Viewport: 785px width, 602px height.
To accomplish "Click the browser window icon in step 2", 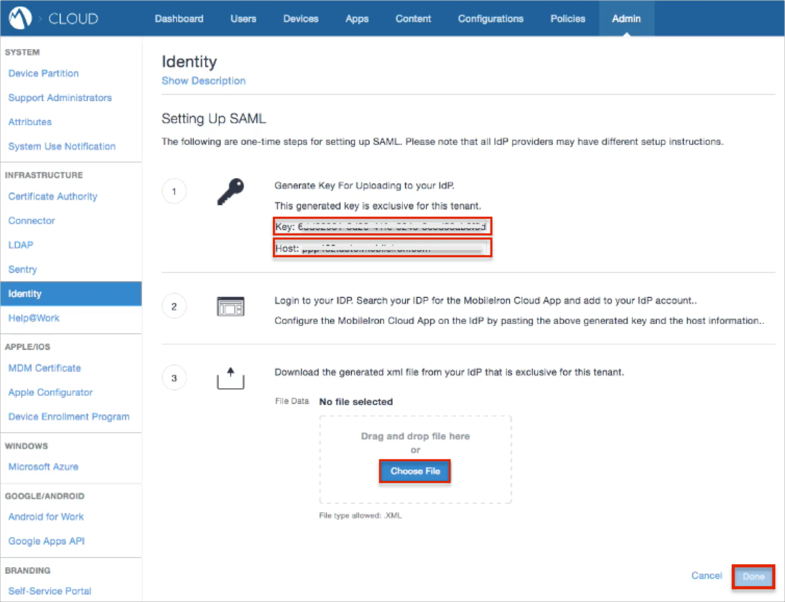I will click(230, 306).
